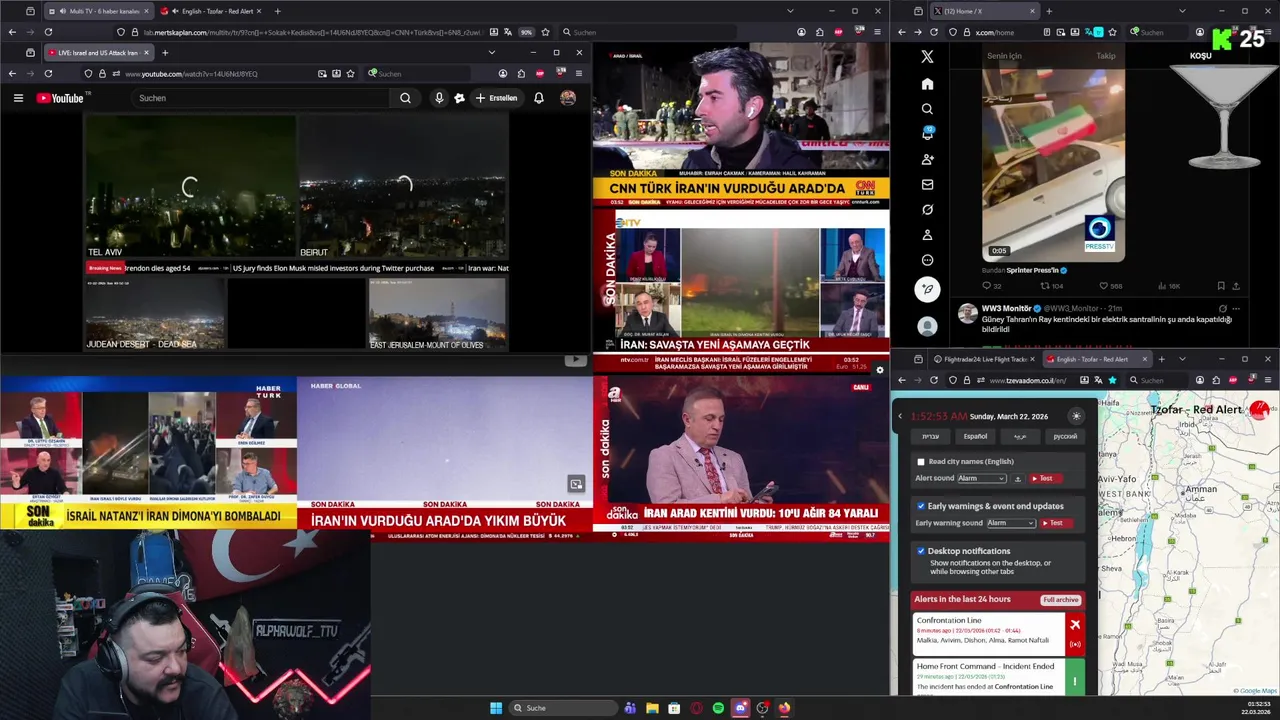Start YouTube voice search with the microphone

click(439, 98)
